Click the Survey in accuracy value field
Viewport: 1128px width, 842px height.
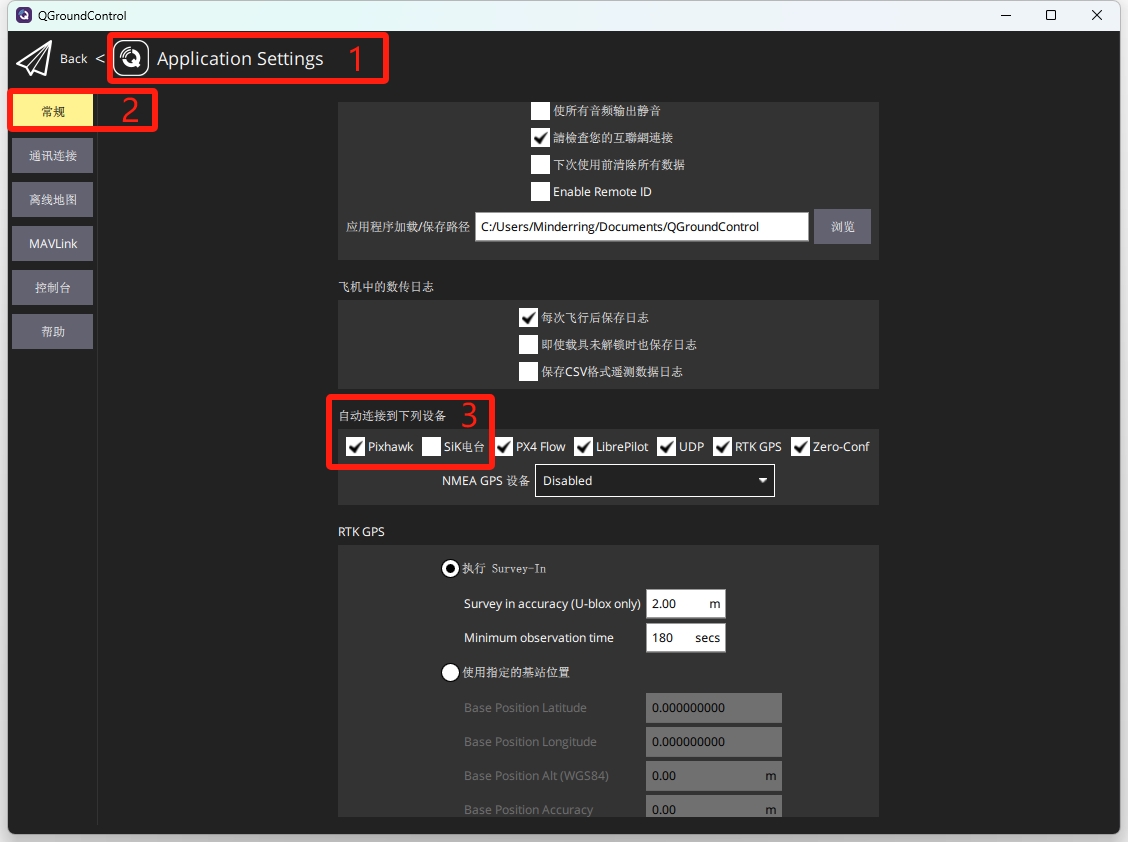coord(686,604)
